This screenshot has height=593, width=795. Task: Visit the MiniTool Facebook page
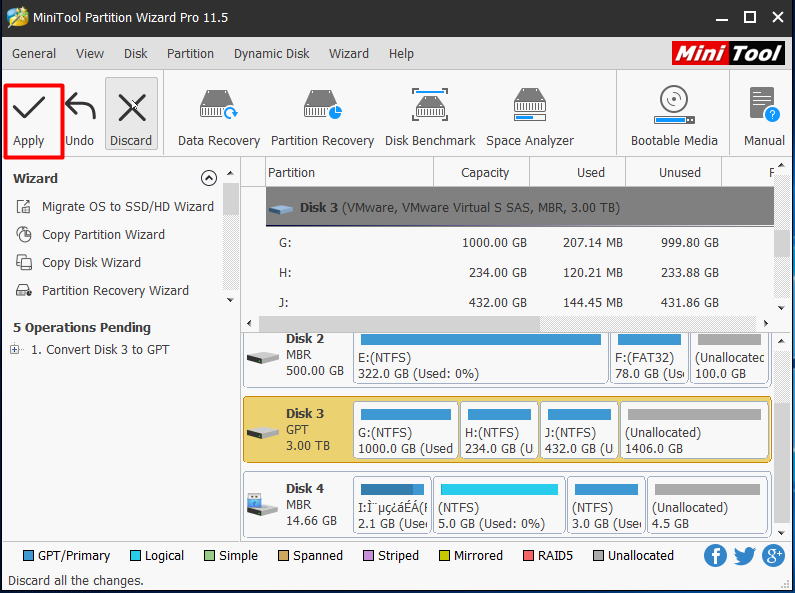[x=715, y=555]
